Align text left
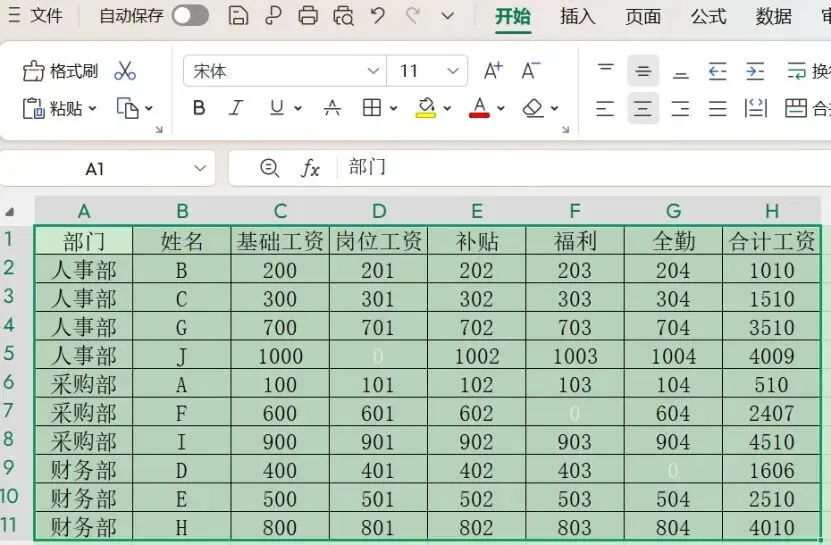Viewport: 831px width, 545px height. pyautogui.click(x=605, y=108)
